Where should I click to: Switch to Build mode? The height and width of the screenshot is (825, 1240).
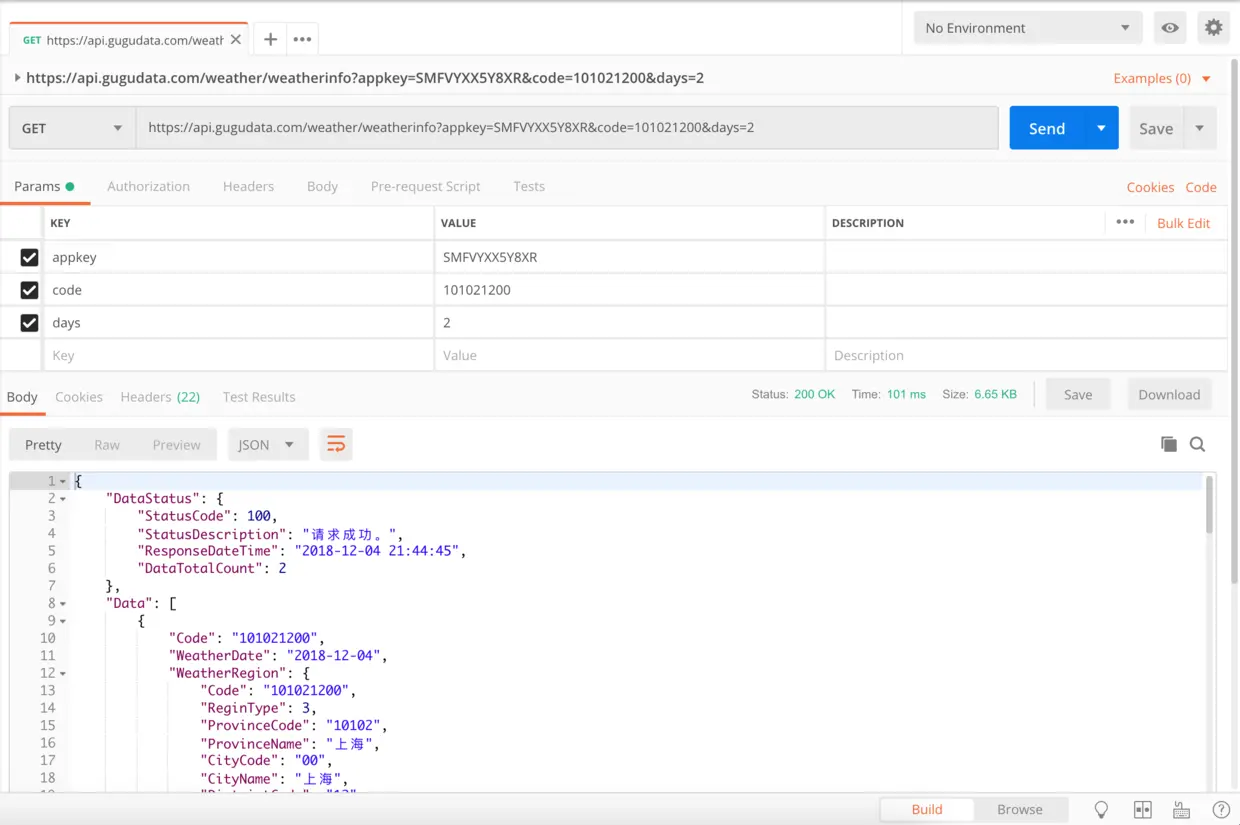click(x=927, y=809)
